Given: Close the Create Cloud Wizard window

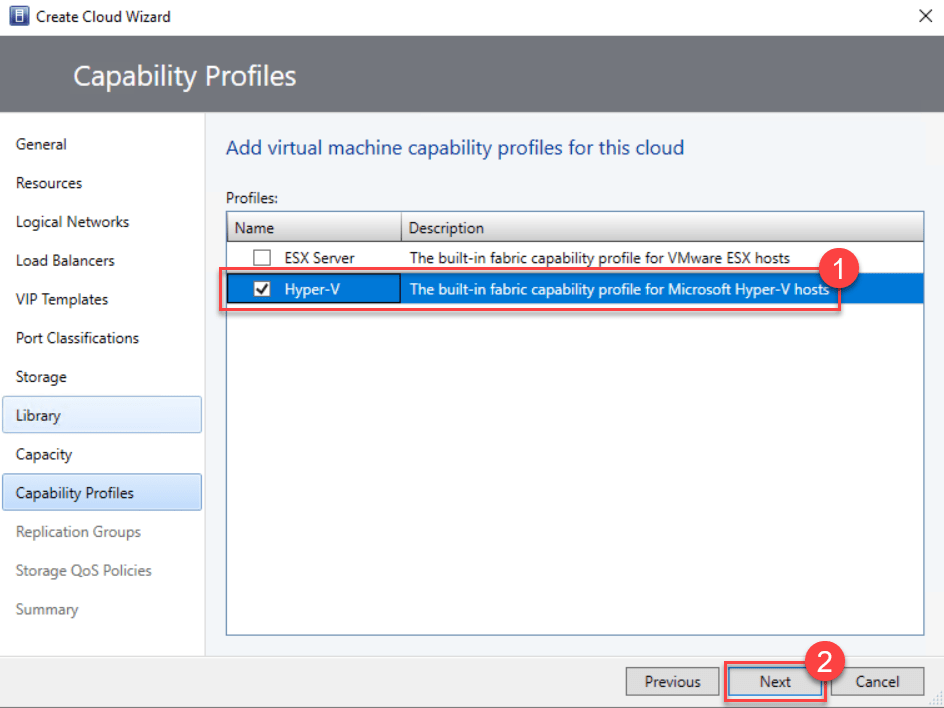Looking at the screenshot, I should (x=924, y=17).
